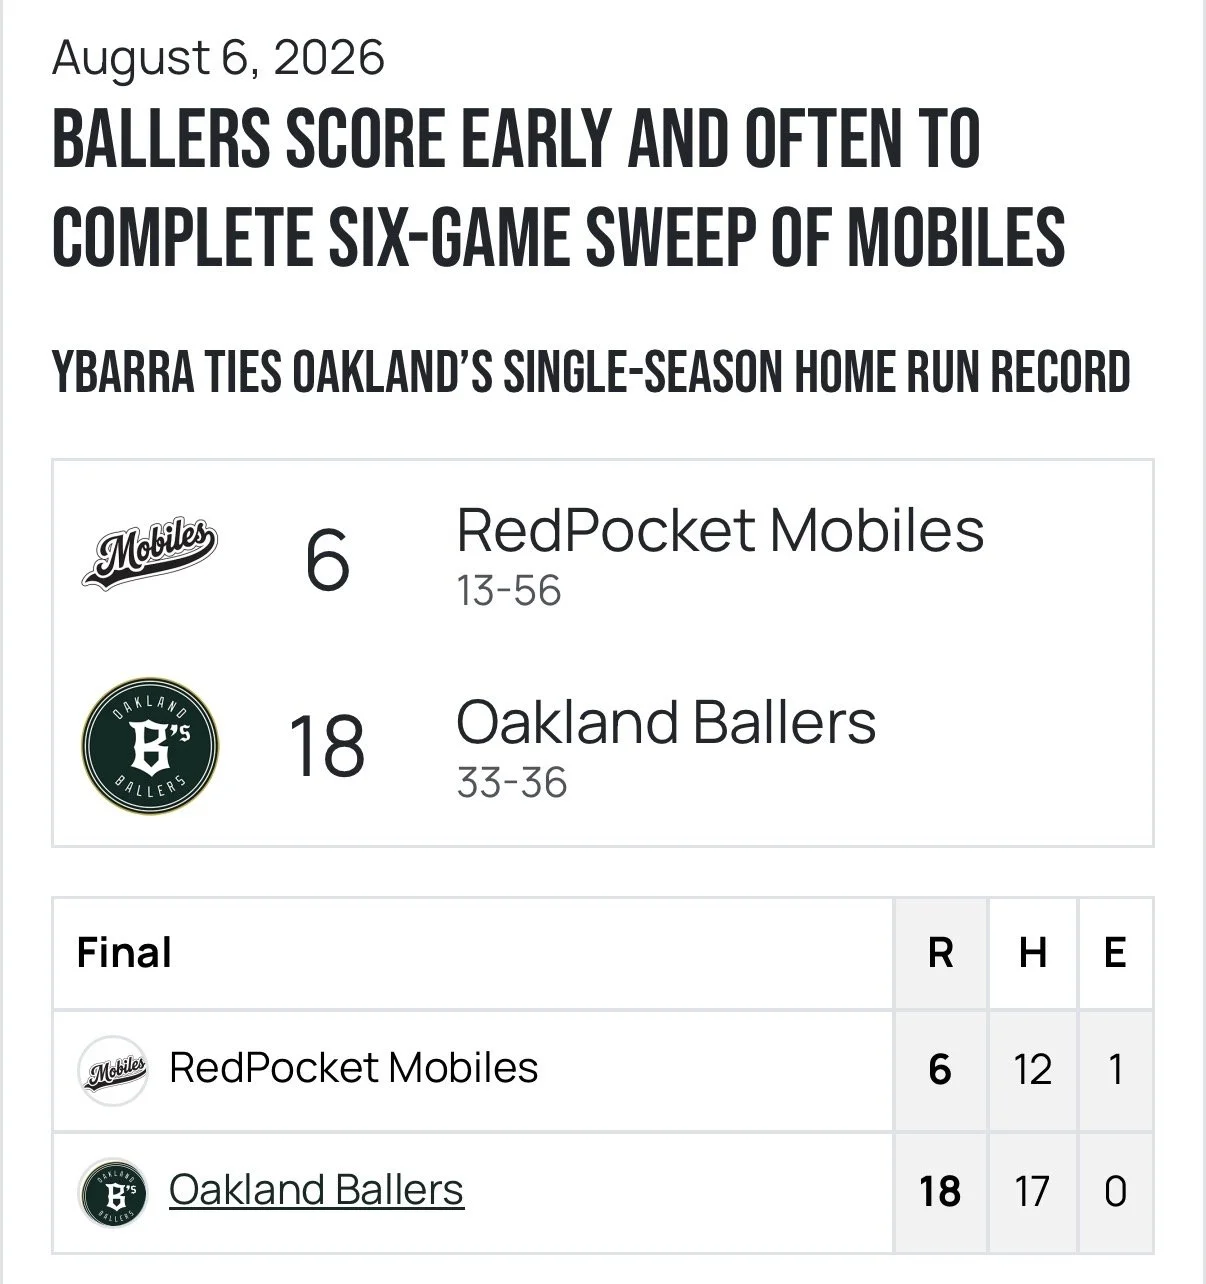Click the August 6, 2026 date
This screenshot has height=1284, width=1206.
click(218, 57)
